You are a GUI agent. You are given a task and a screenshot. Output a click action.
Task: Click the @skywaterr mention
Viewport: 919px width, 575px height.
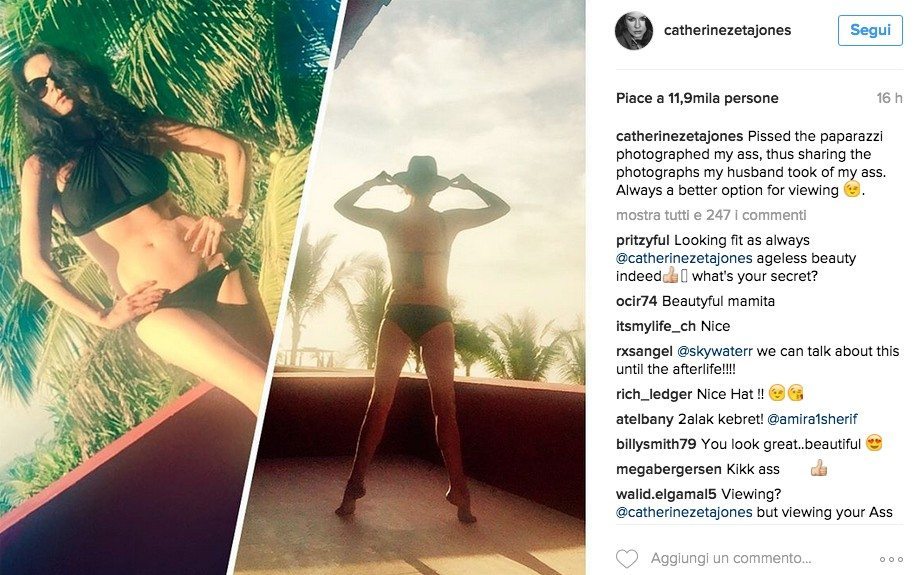tap(714, 352)
